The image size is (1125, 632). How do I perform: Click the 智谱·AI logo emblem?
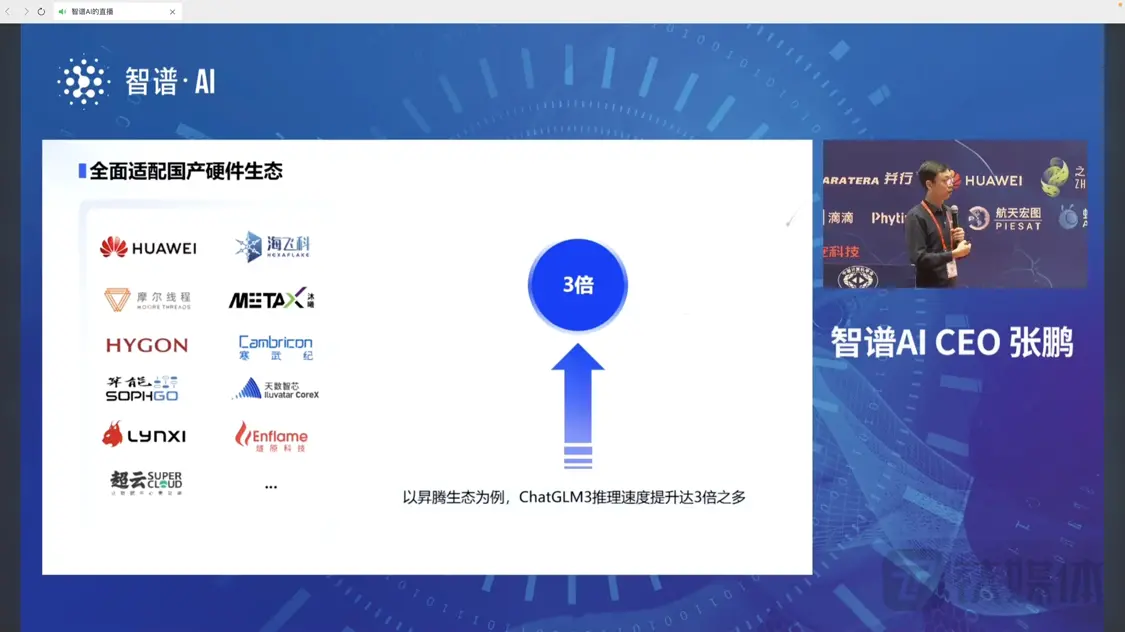(x=83, y=81)
